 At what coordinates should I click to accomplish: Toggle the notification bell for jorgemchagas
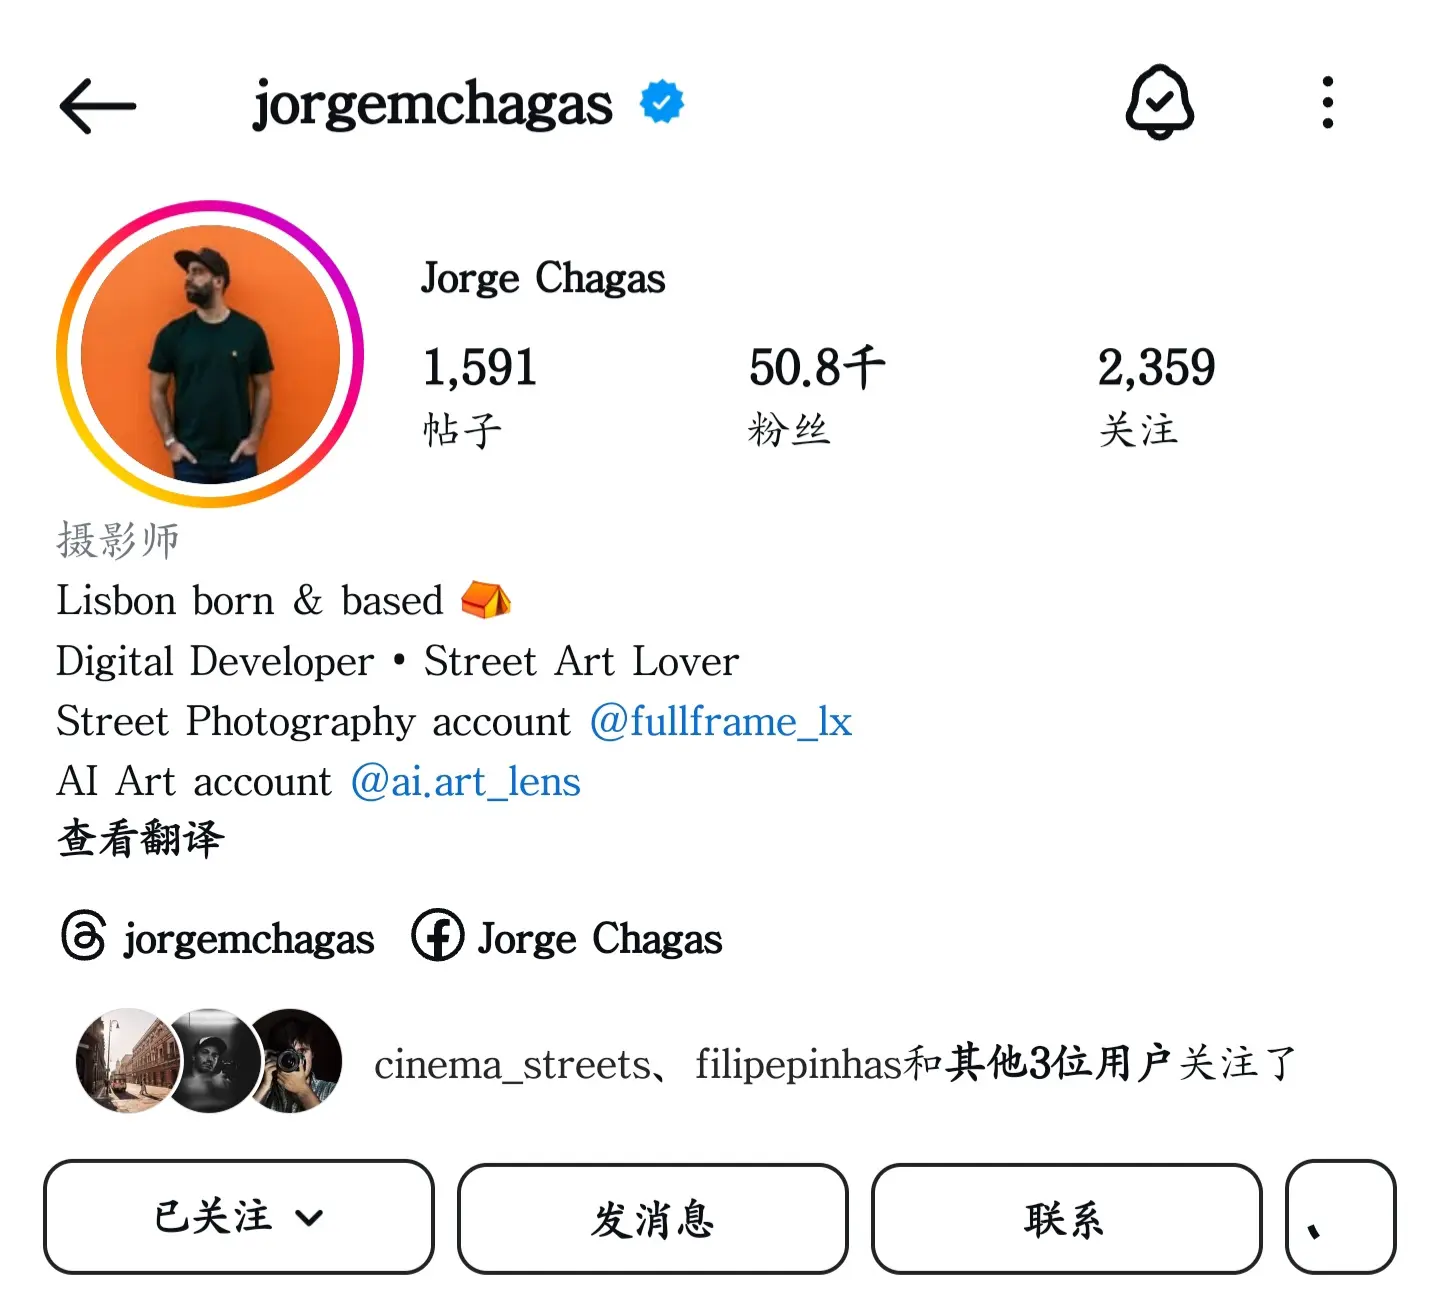point(1159,102)
